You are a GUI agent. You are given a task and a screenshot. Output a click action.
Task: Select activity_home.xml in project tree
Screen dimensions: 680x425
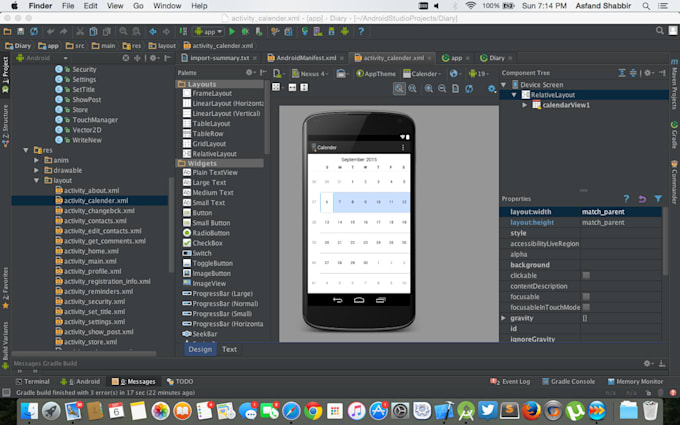(x=91, y=251)
